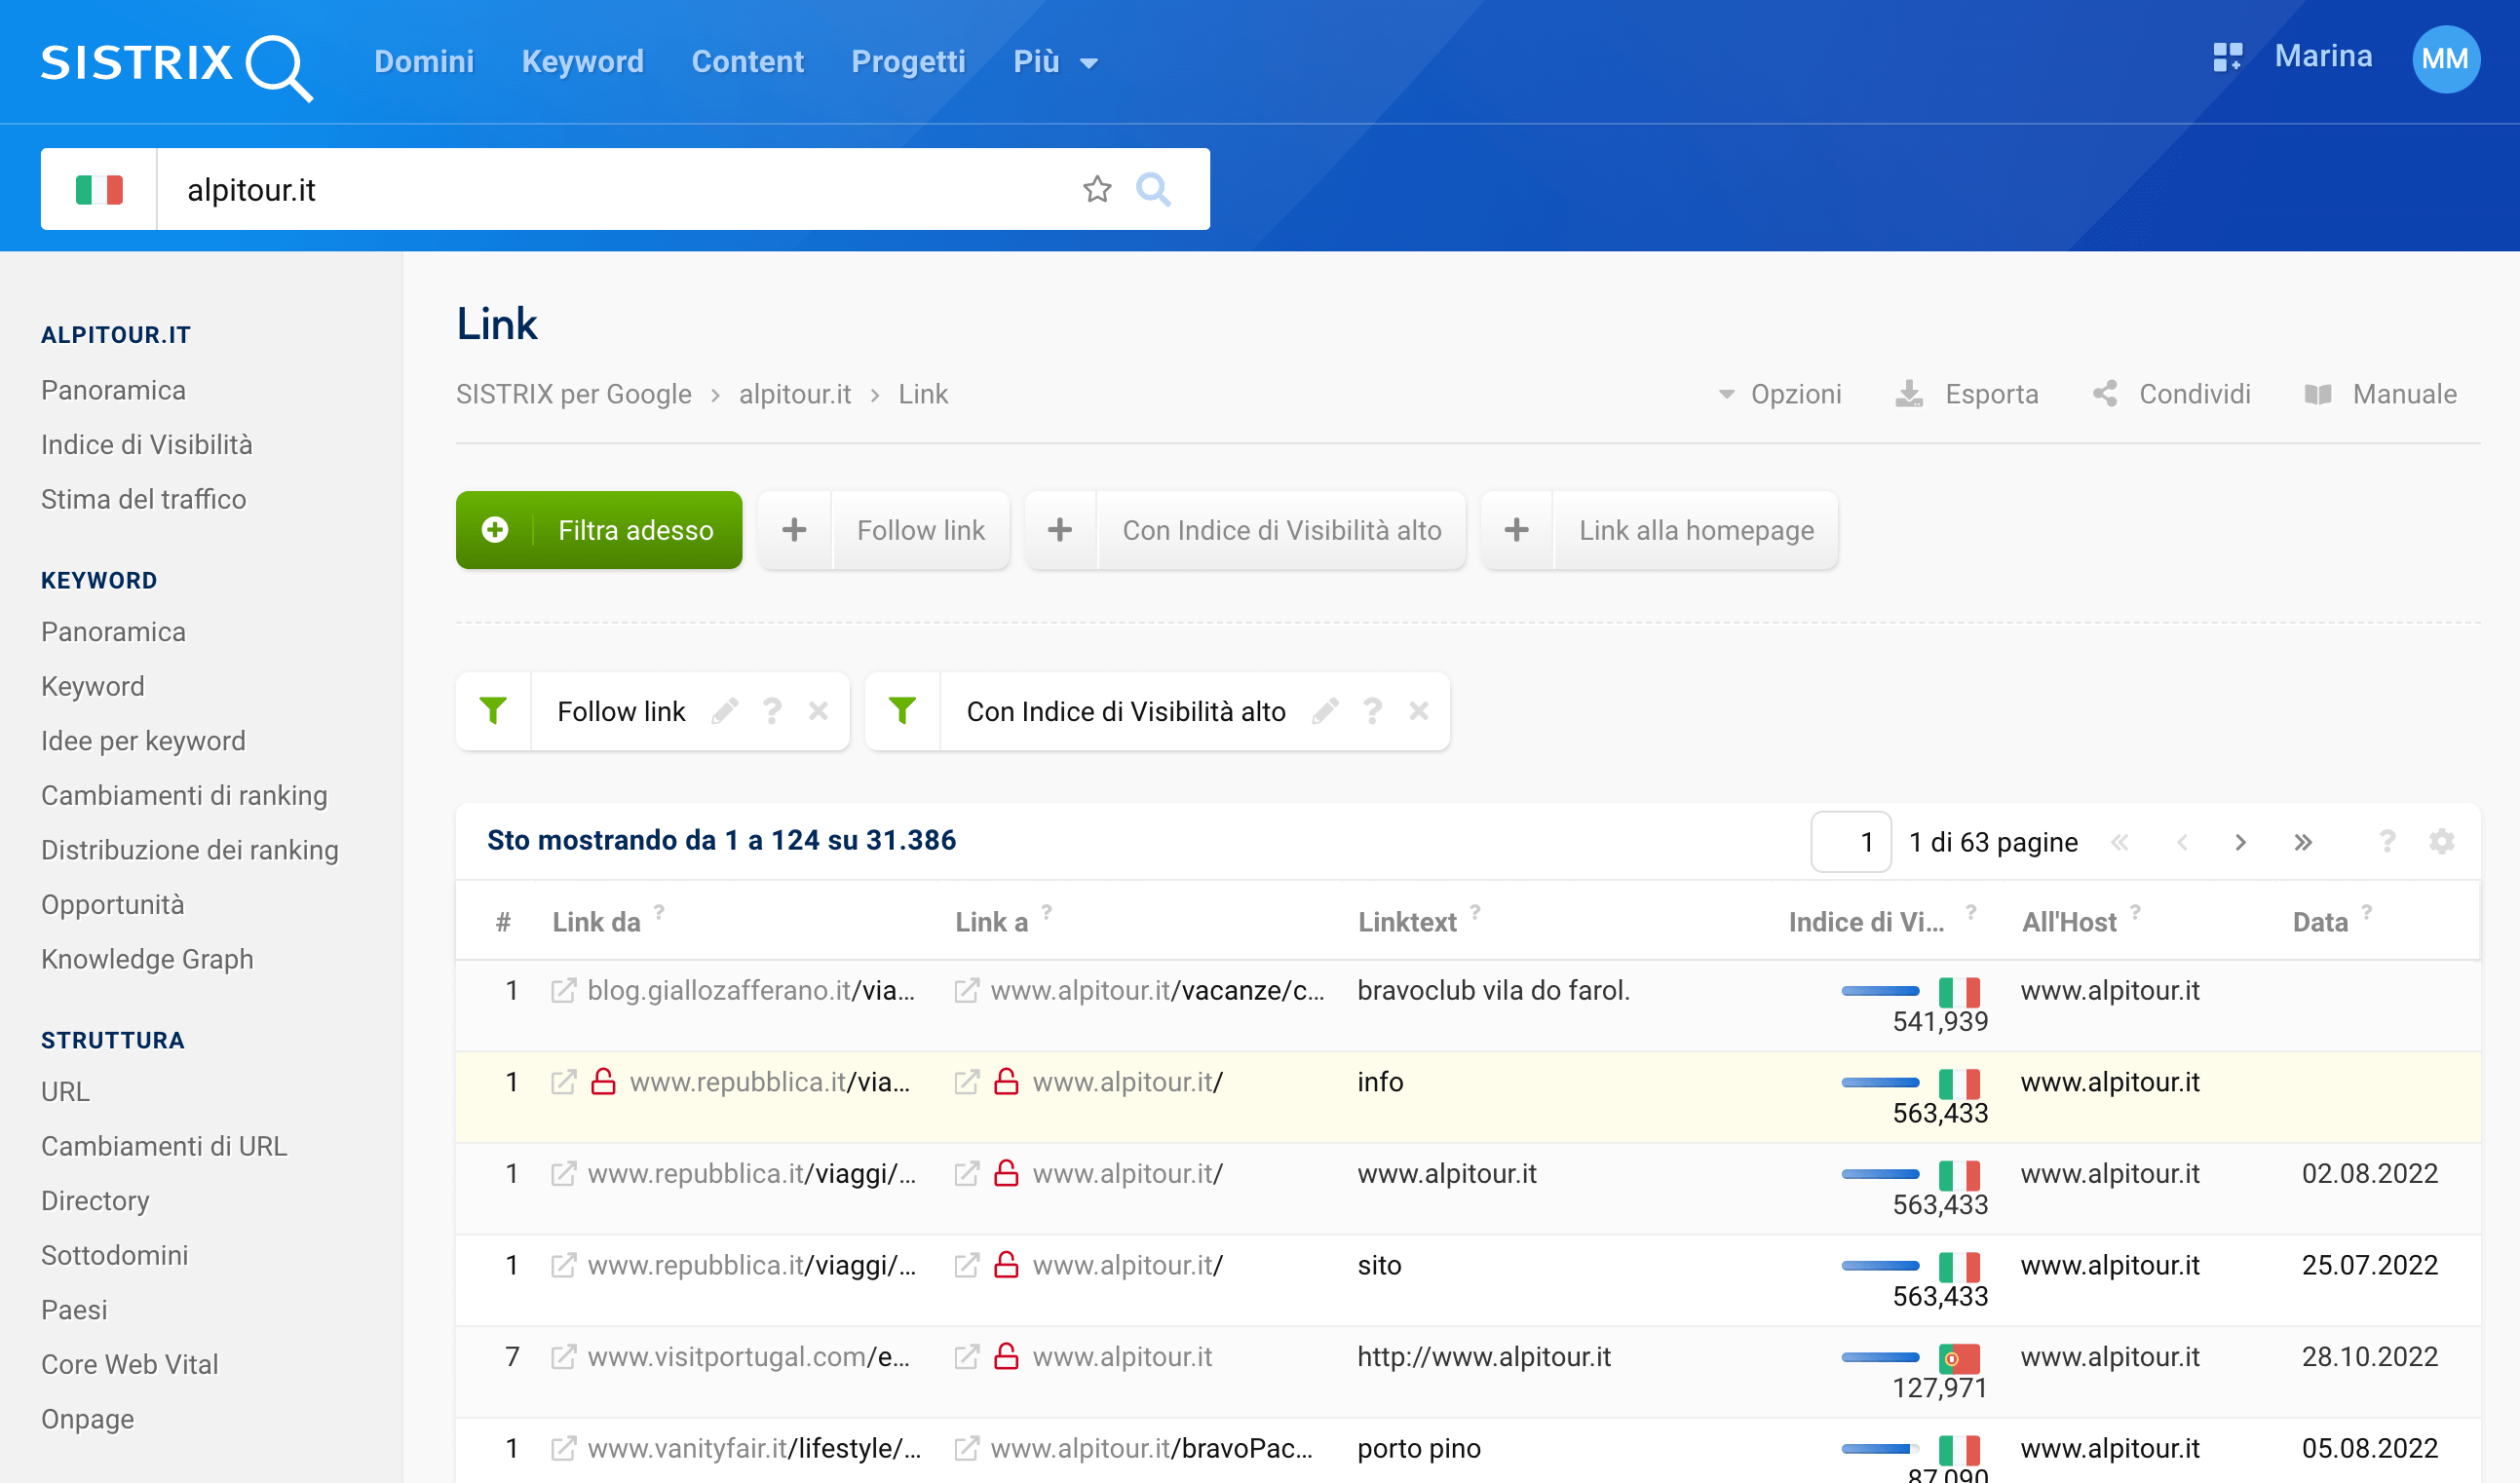Click the Marina username

tap(2324, 56)
